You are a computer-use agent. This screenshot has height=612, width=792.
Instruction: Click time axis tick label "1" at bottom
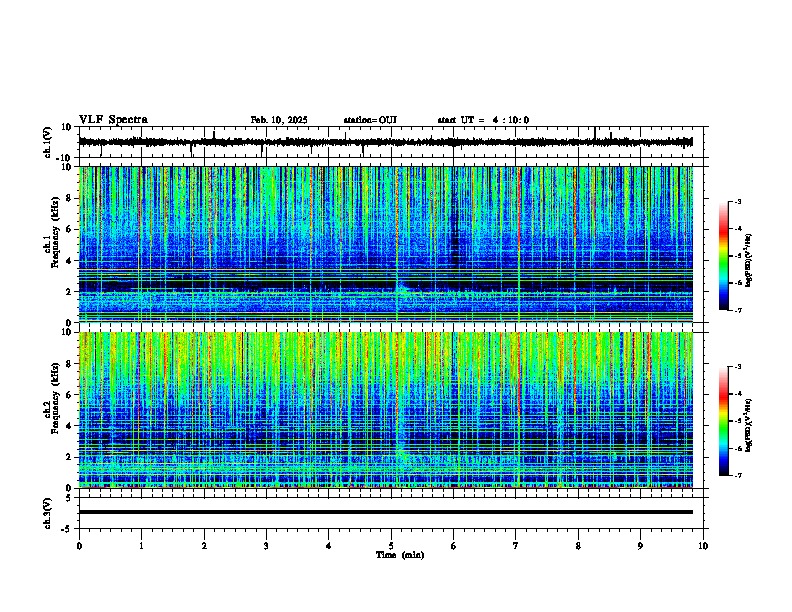[x=141, y=546]
